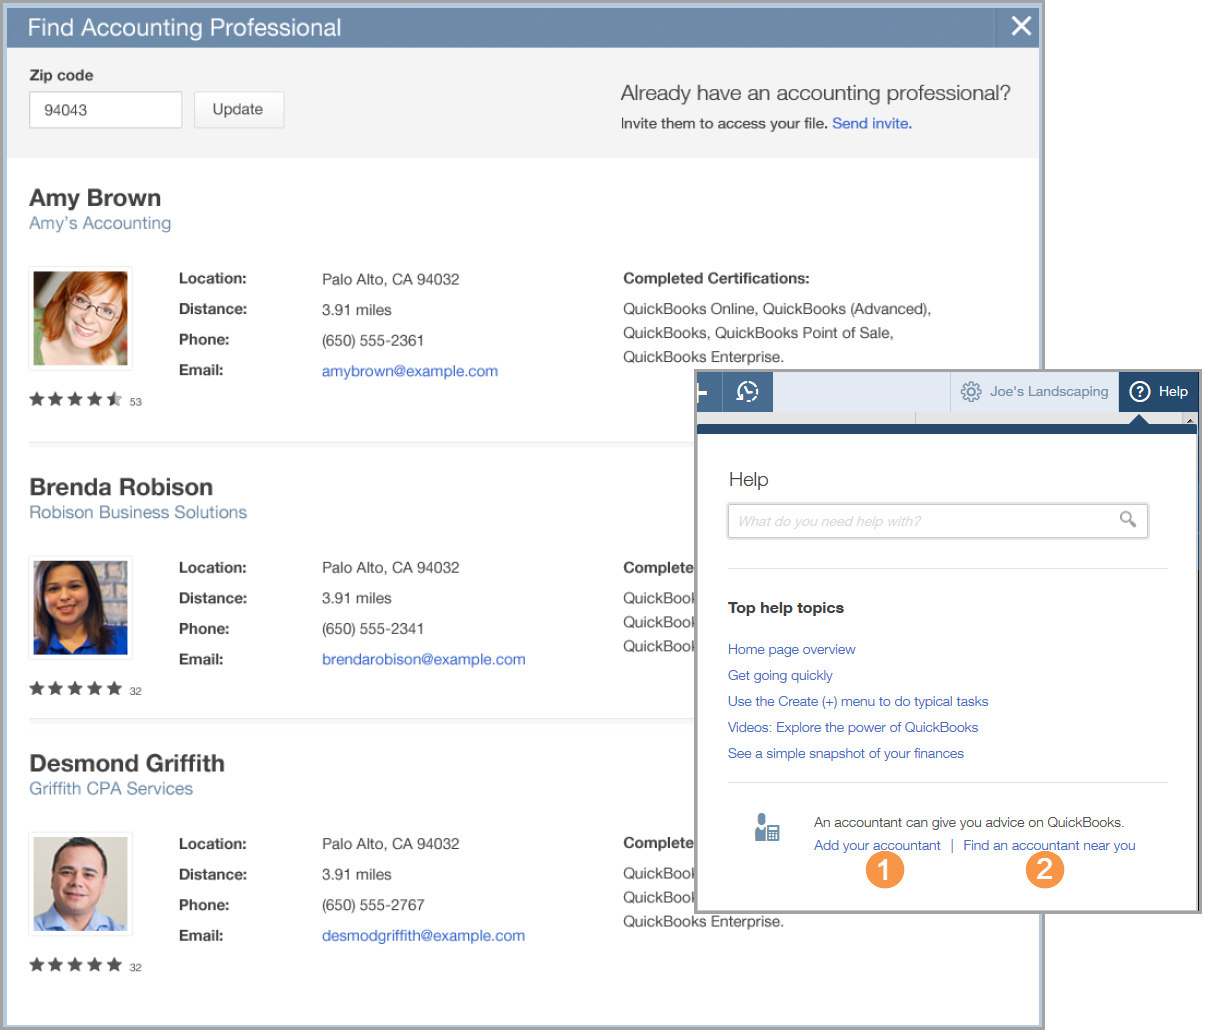Open Home page overview help topic

(792, 649)
